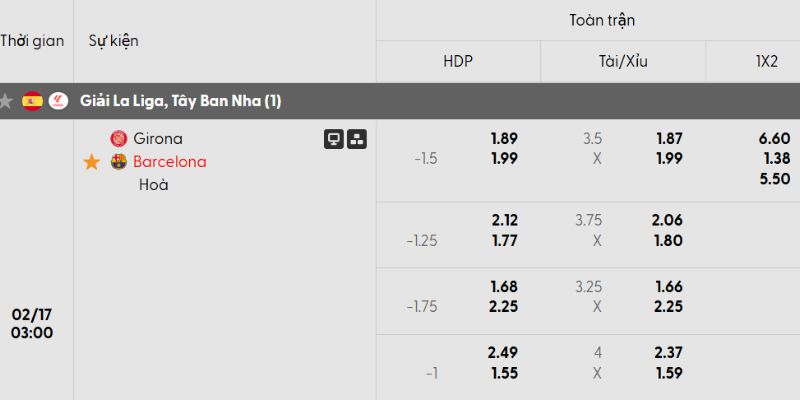Pick Barcelona win odds 1.38
800x400 pixels.
coord(775,158)
